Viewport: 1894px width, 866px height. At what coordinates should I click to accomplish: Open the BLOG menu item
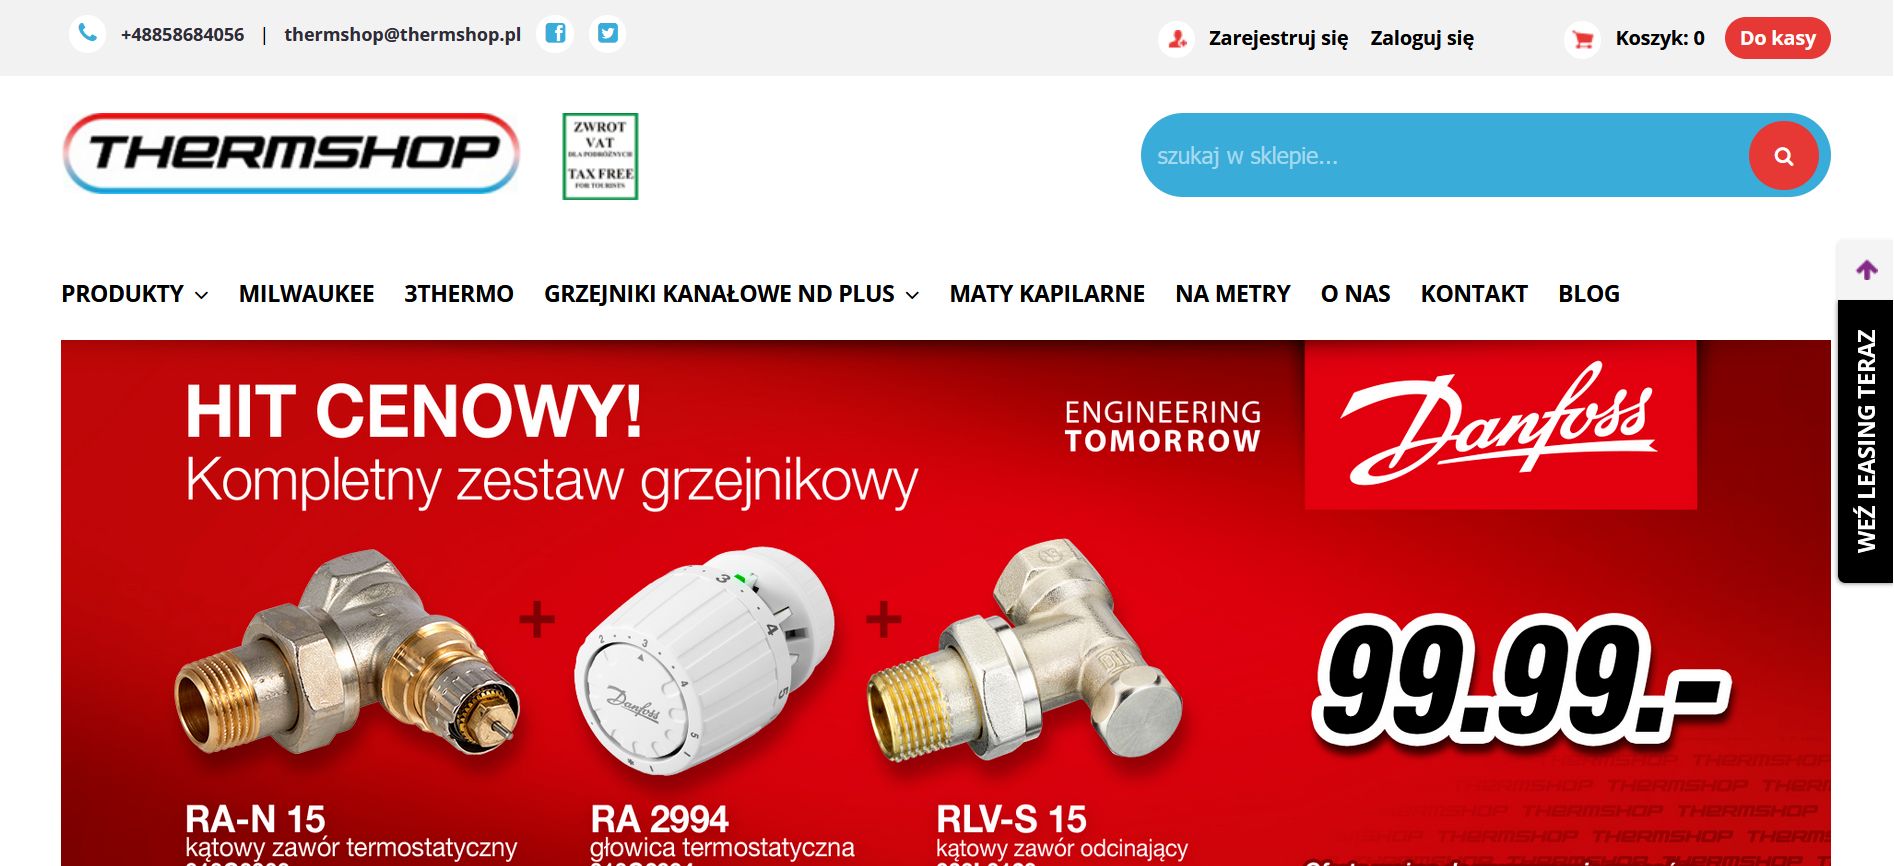[x=1589, y=294]
